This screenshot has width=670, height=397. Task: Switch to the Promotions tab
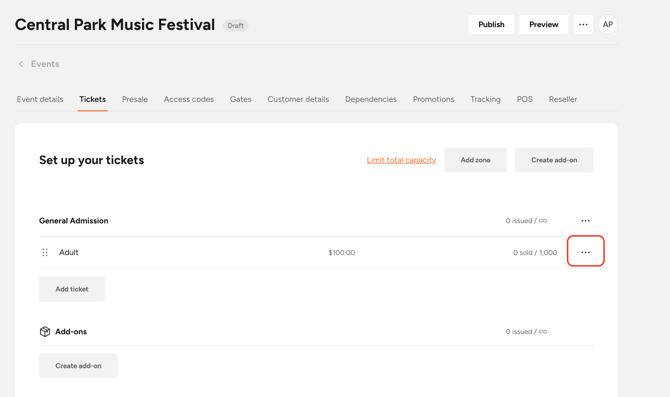point(433,99)
